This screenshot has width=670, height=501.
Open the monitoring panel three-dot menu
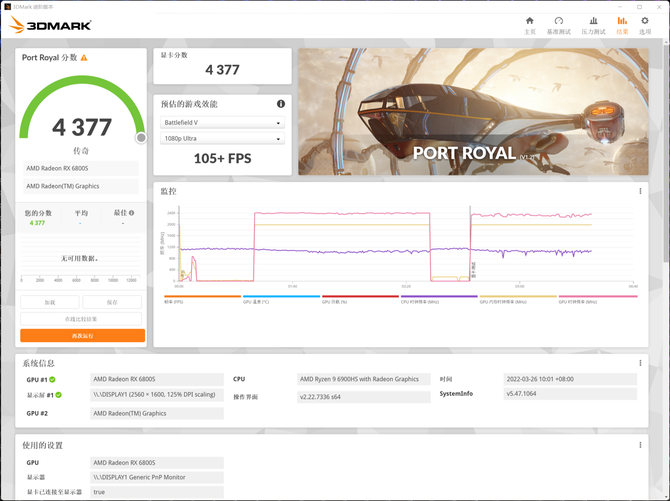coord(640,191)
